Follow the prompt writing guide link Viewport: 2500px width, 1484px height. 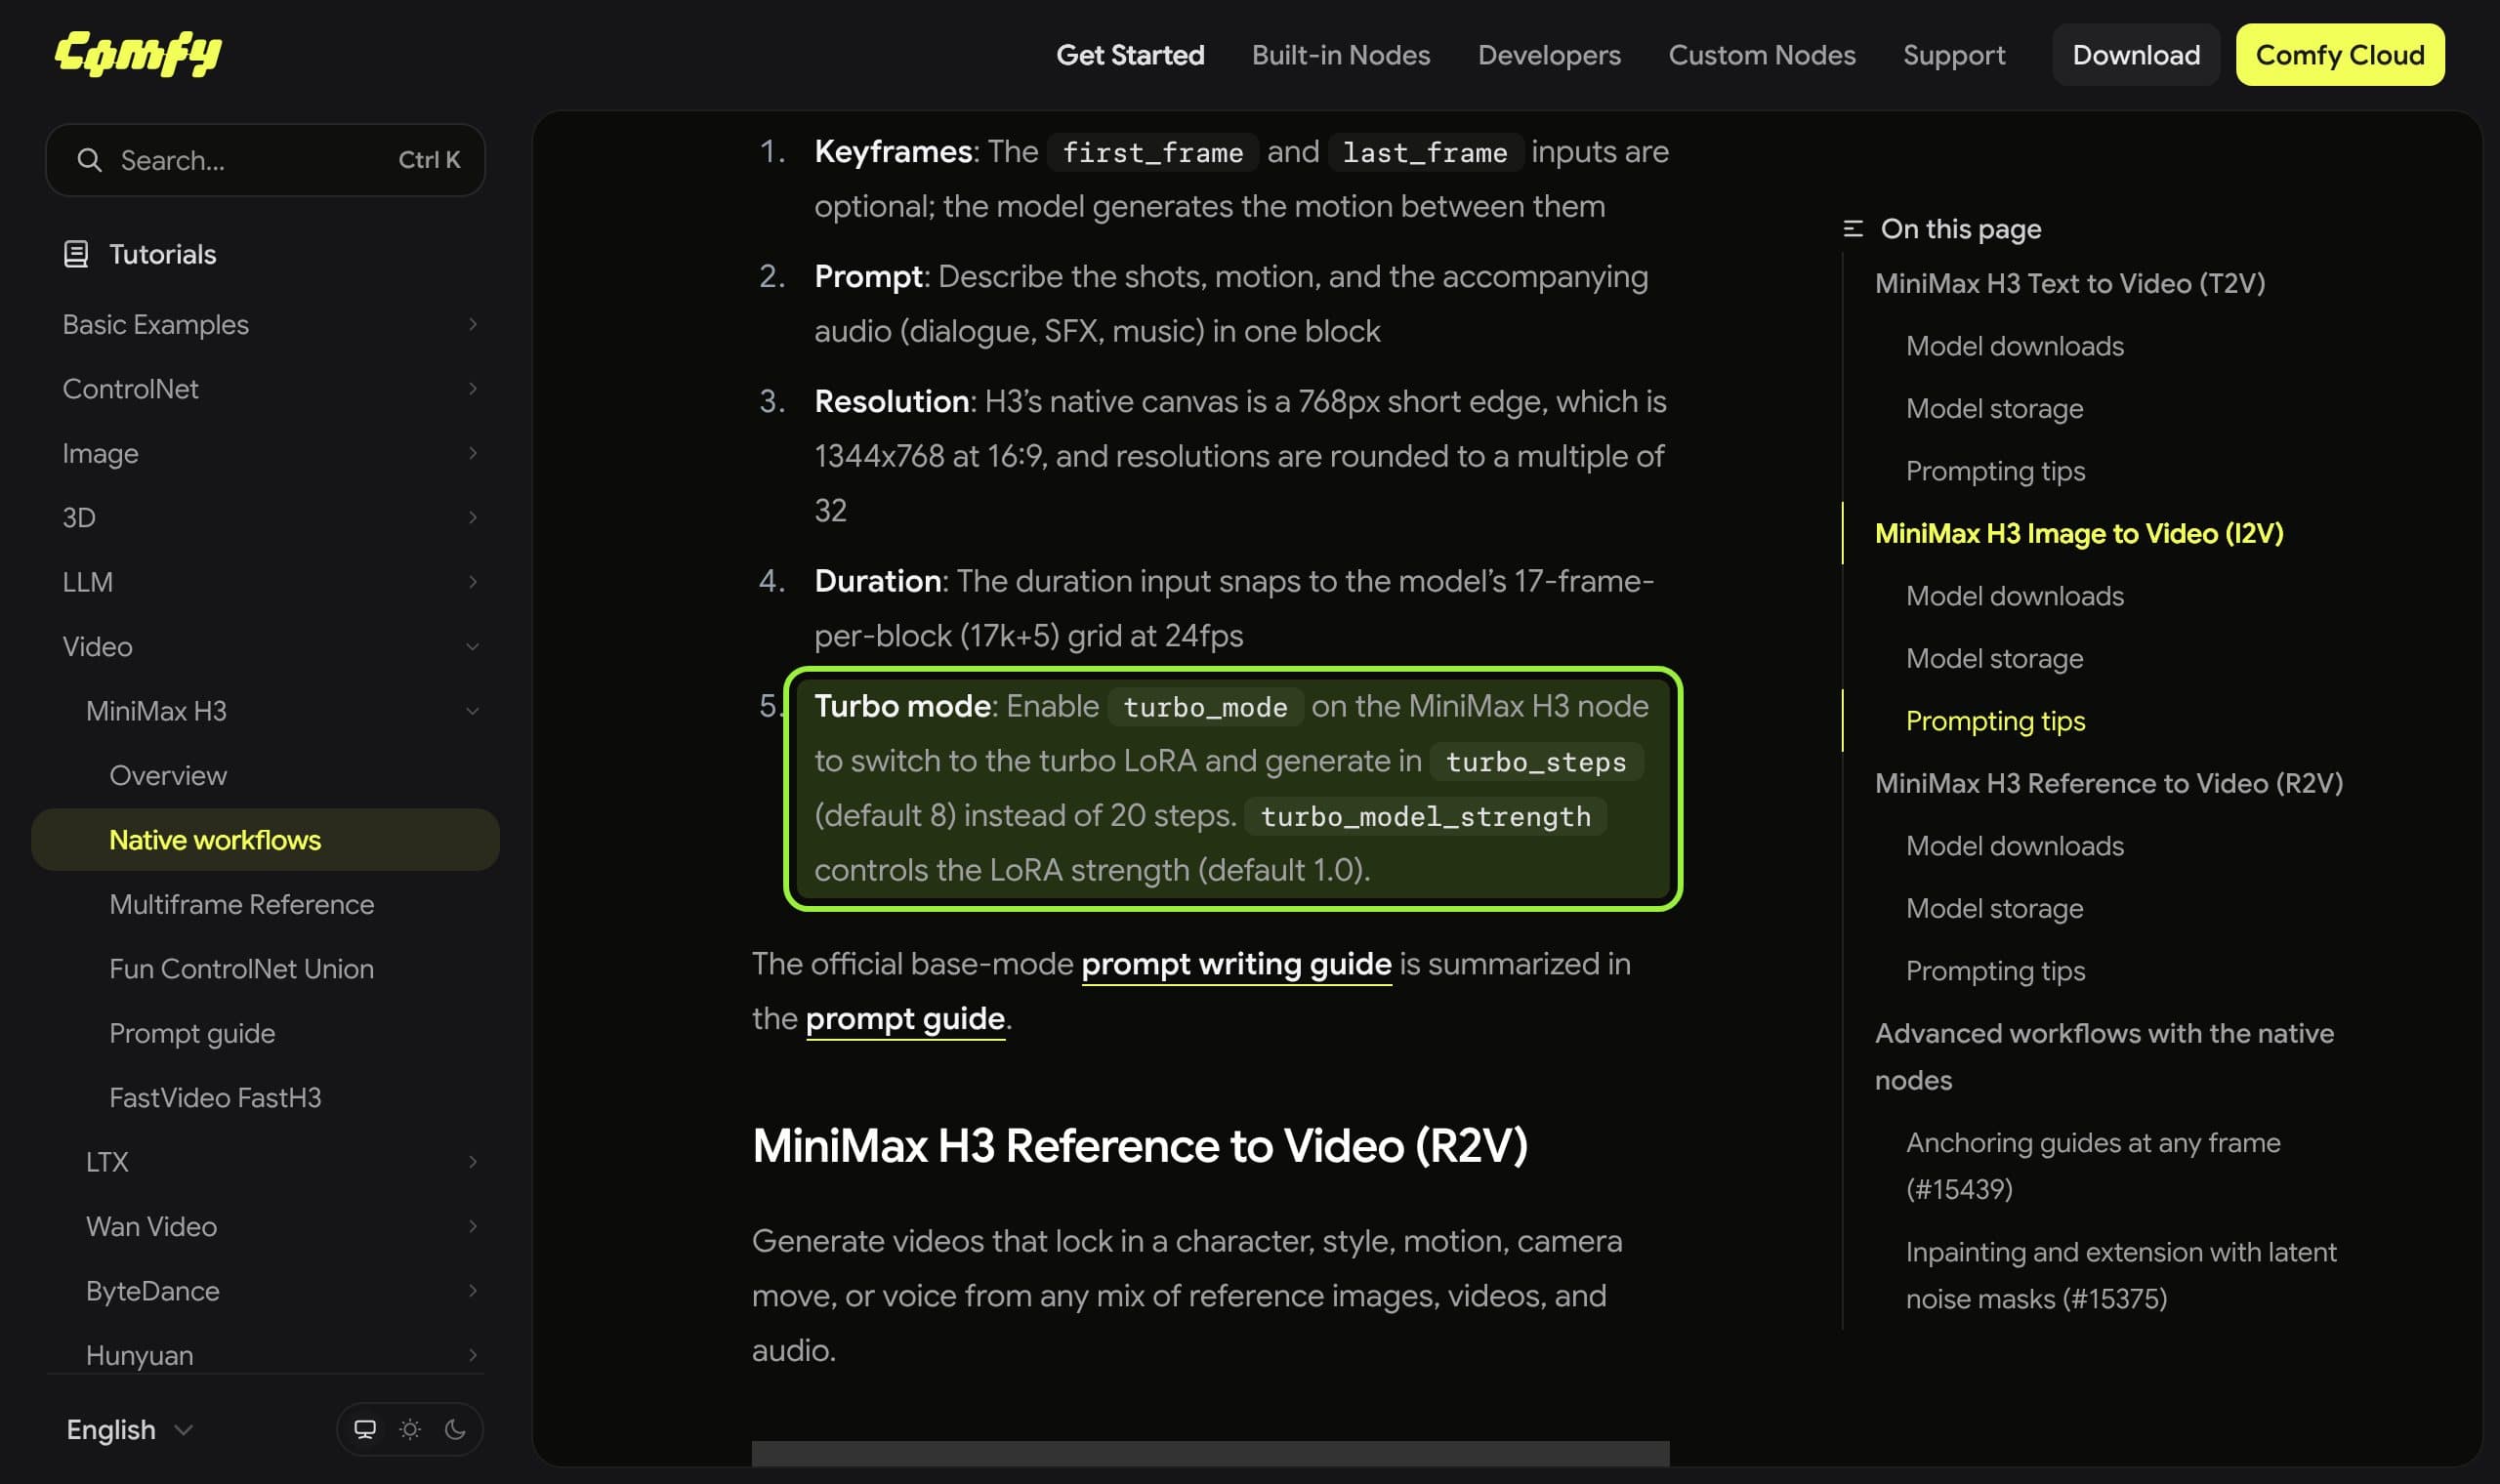click(x=1236, y=964)
